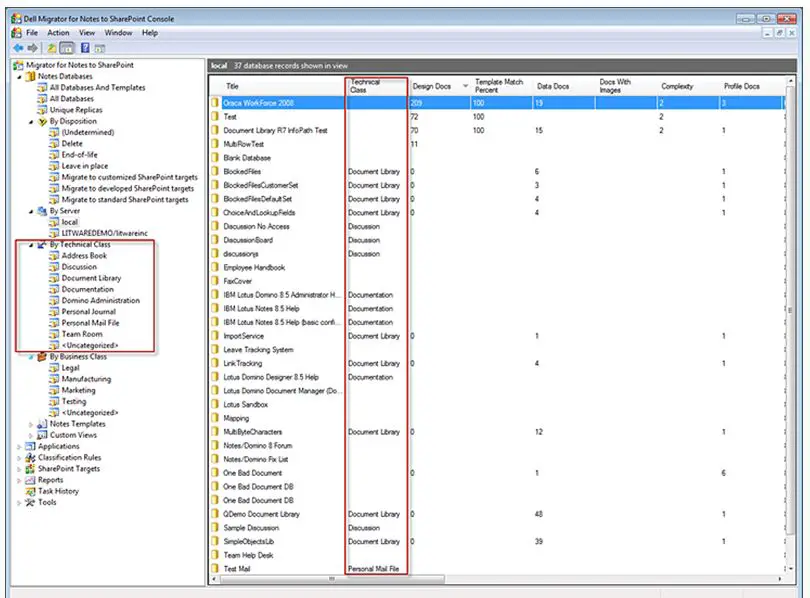Select Manufacturing under By Business Class

pyautogui.click(x=86, y=379)
